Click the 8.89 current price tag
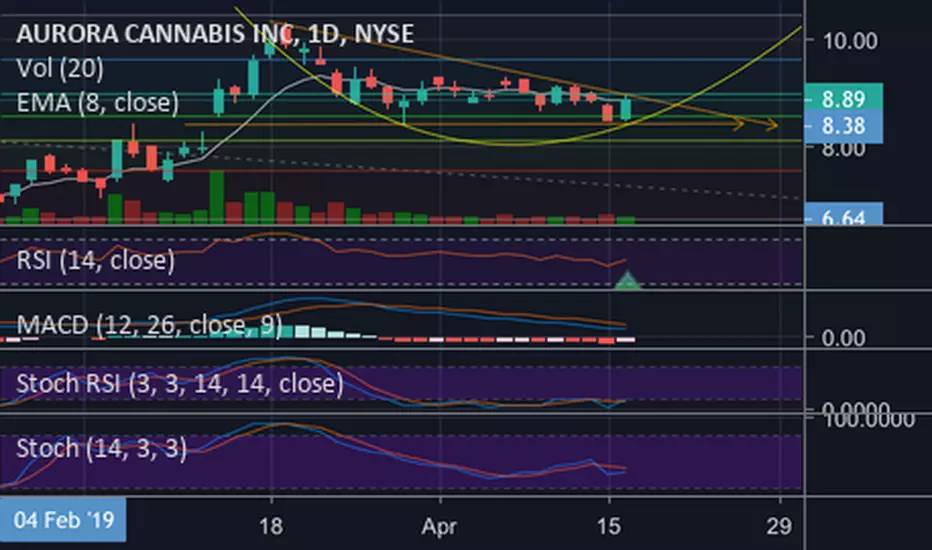932x550 pixels. 843,98
